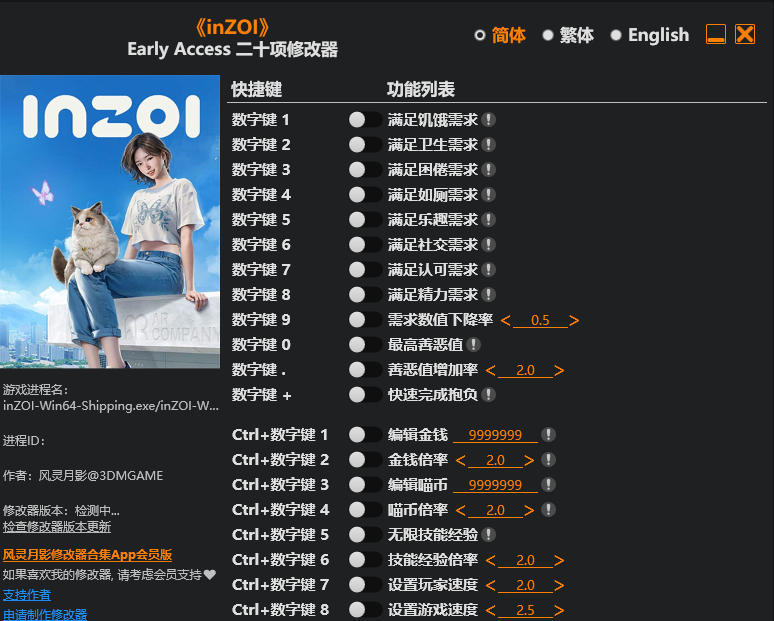Enable 无限技能经验 switch
The image size is (774, 621).
(x=365, y=535)
